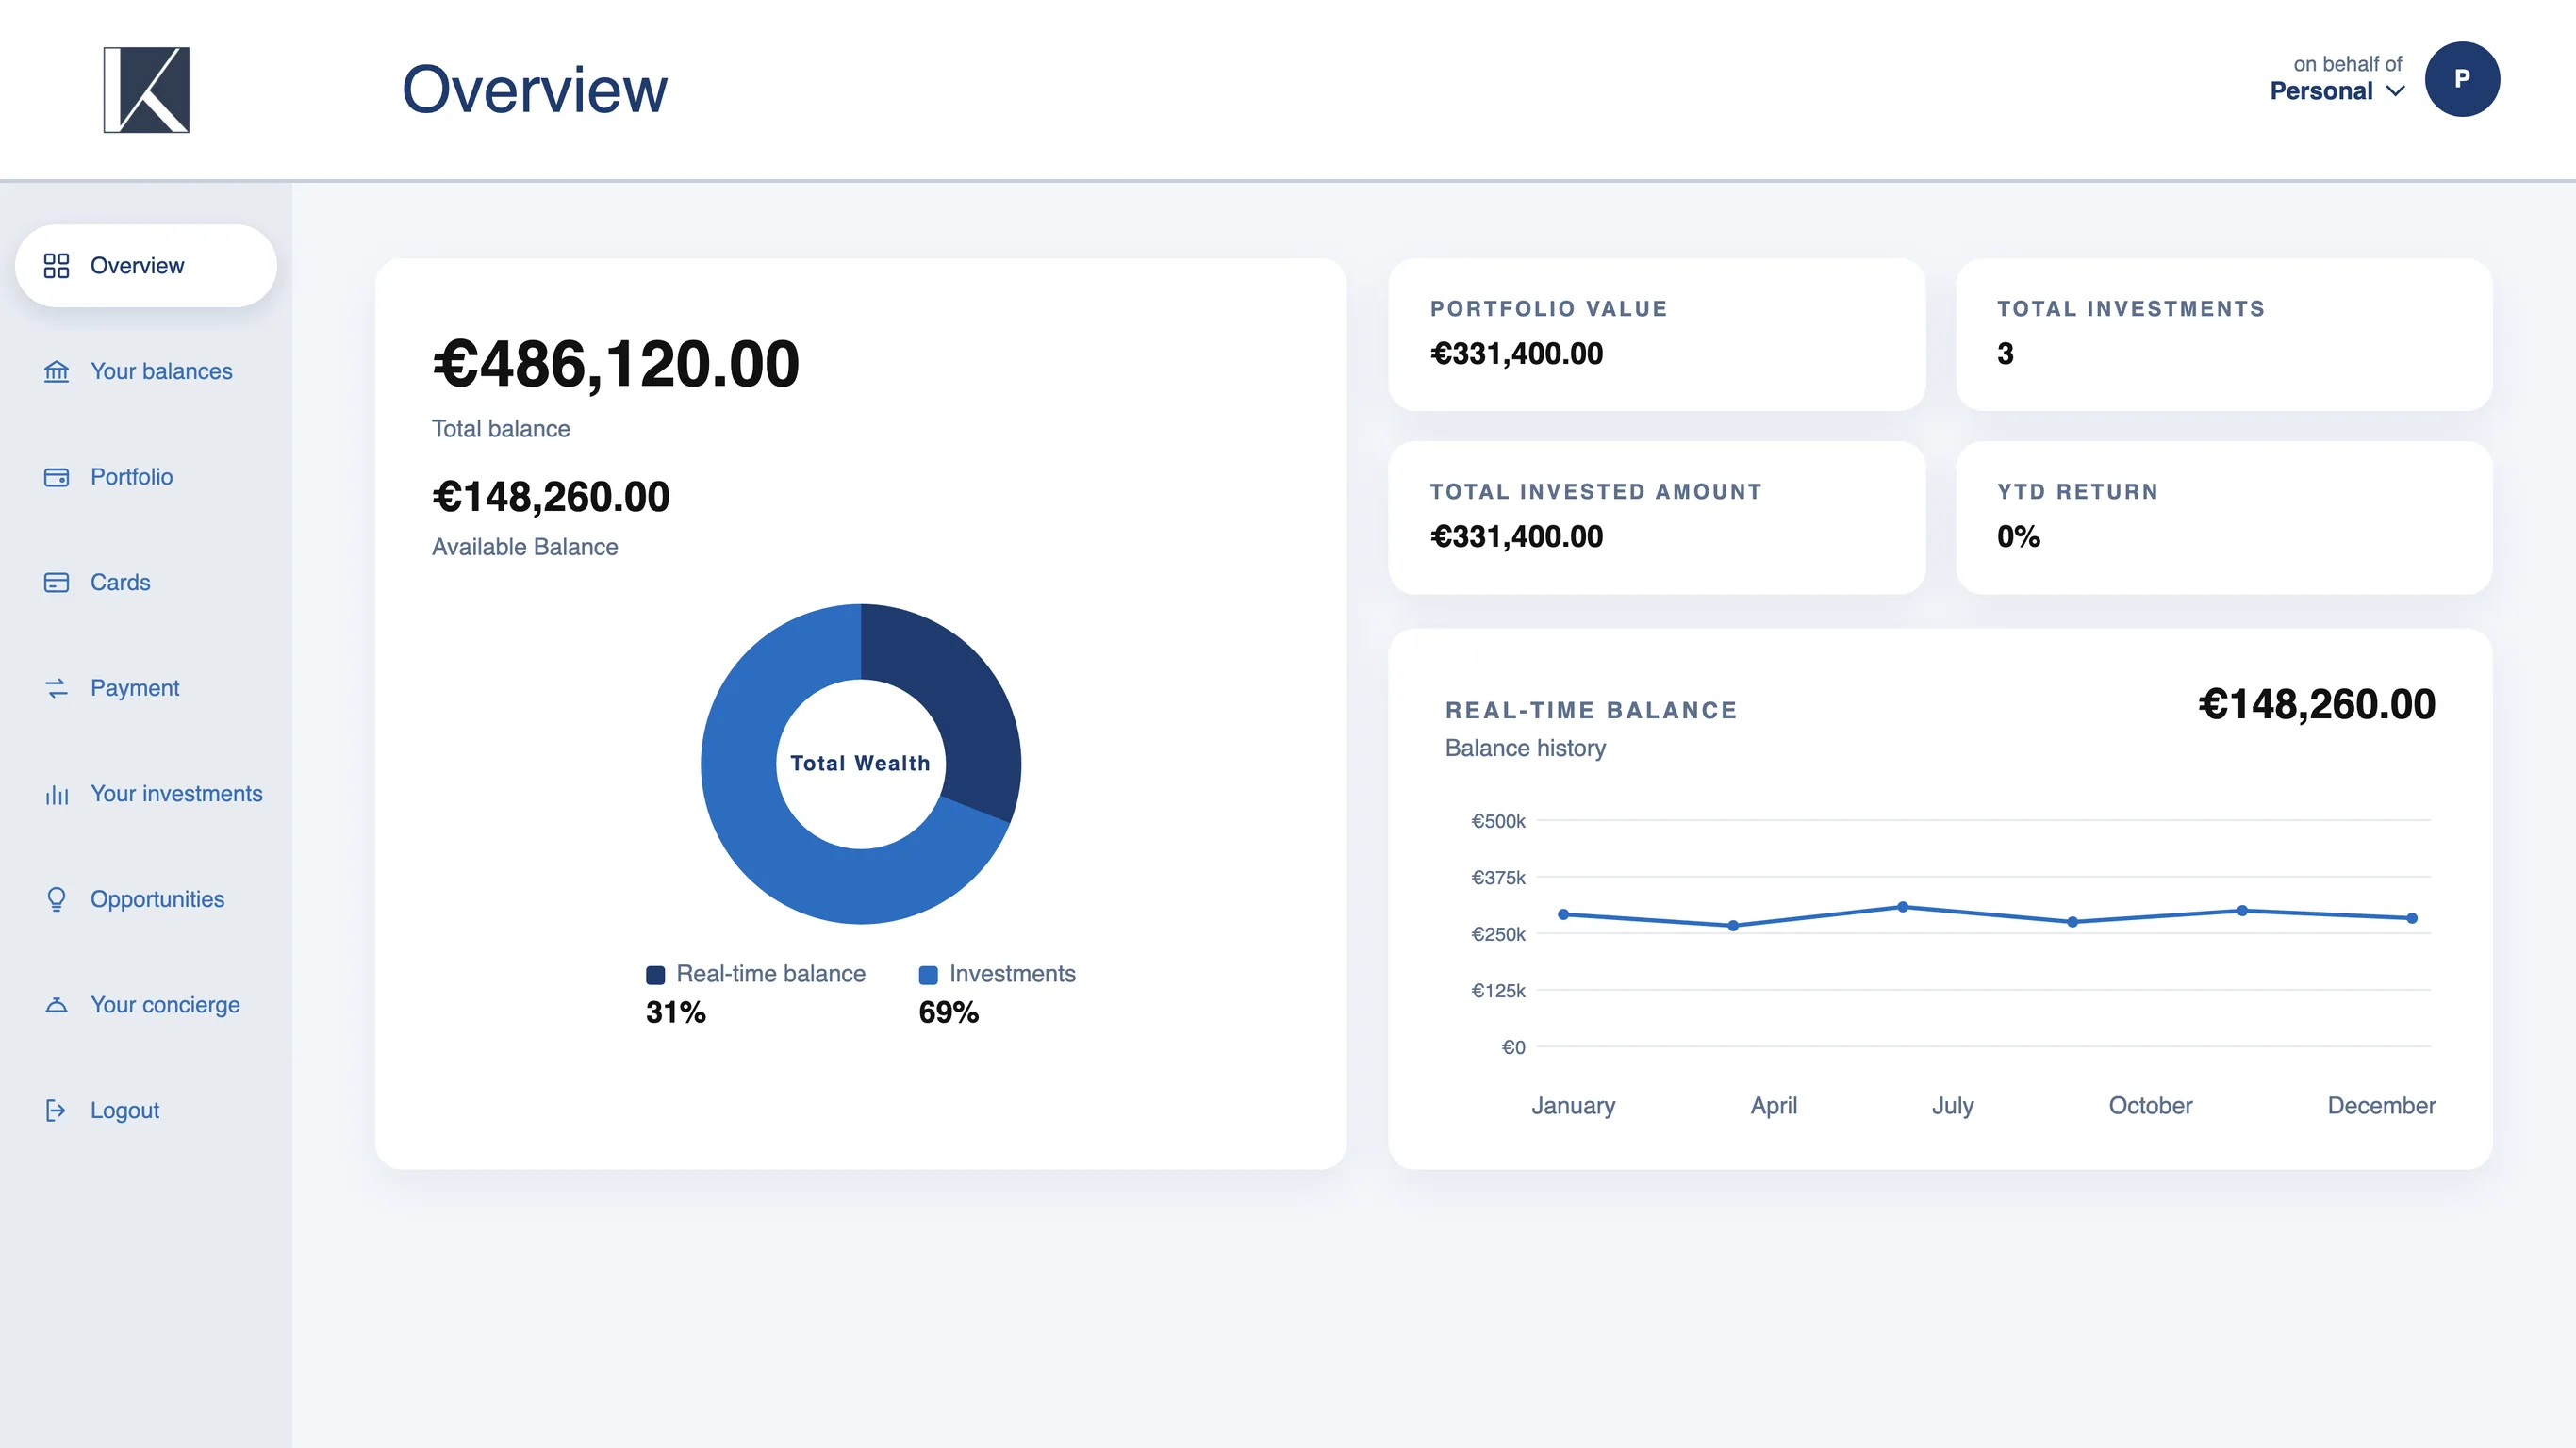This screenshot has width=2576, height=1448.
Task: Expand the Personal account chevron
Action: click(x=2395, y=91)
